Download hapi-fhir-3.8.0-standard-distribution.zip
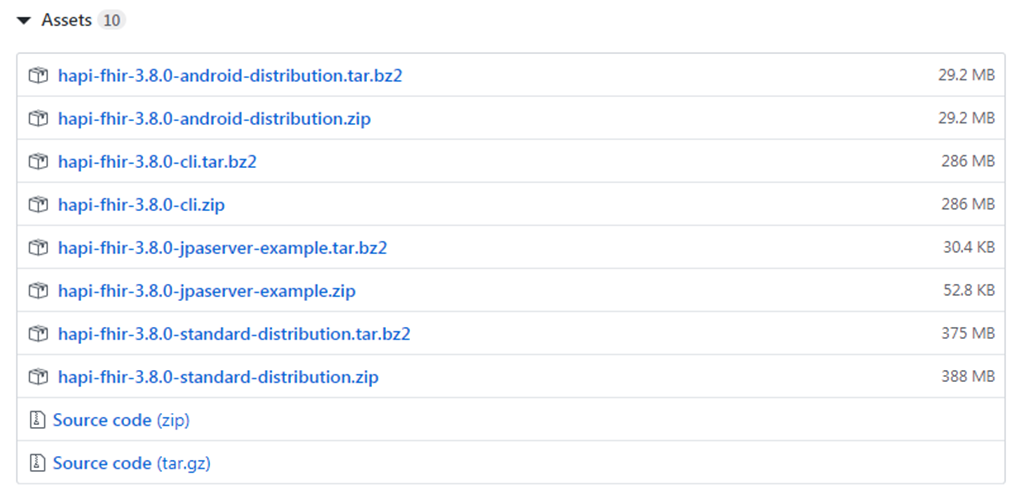The width and height of the screenshot is (1013, 488). point(218,377)
